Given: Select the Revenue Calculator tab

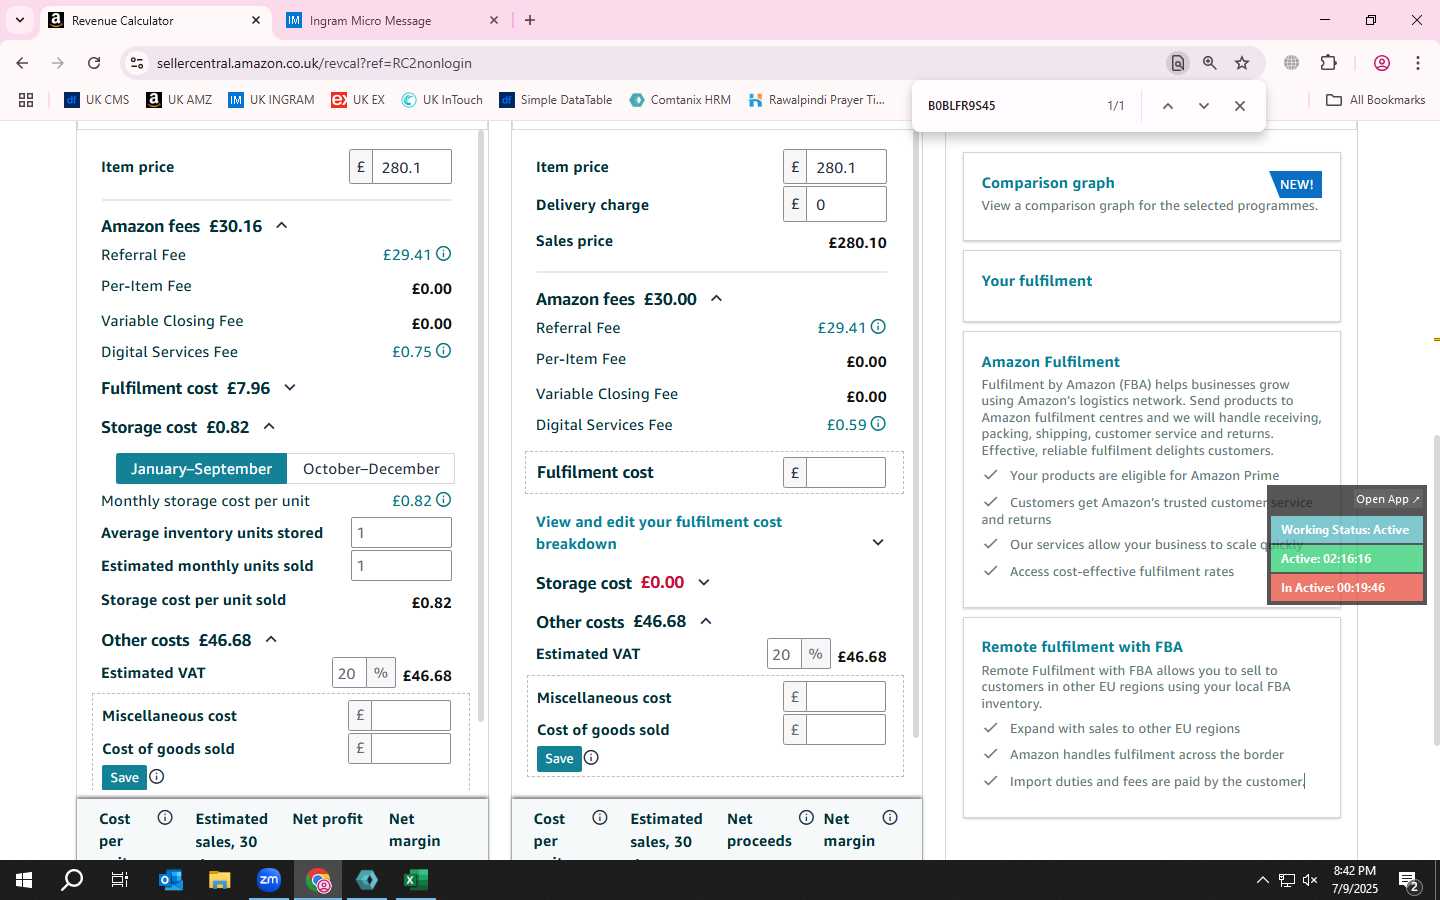Looking at the screenshot, I should click(x=155, y=20).
